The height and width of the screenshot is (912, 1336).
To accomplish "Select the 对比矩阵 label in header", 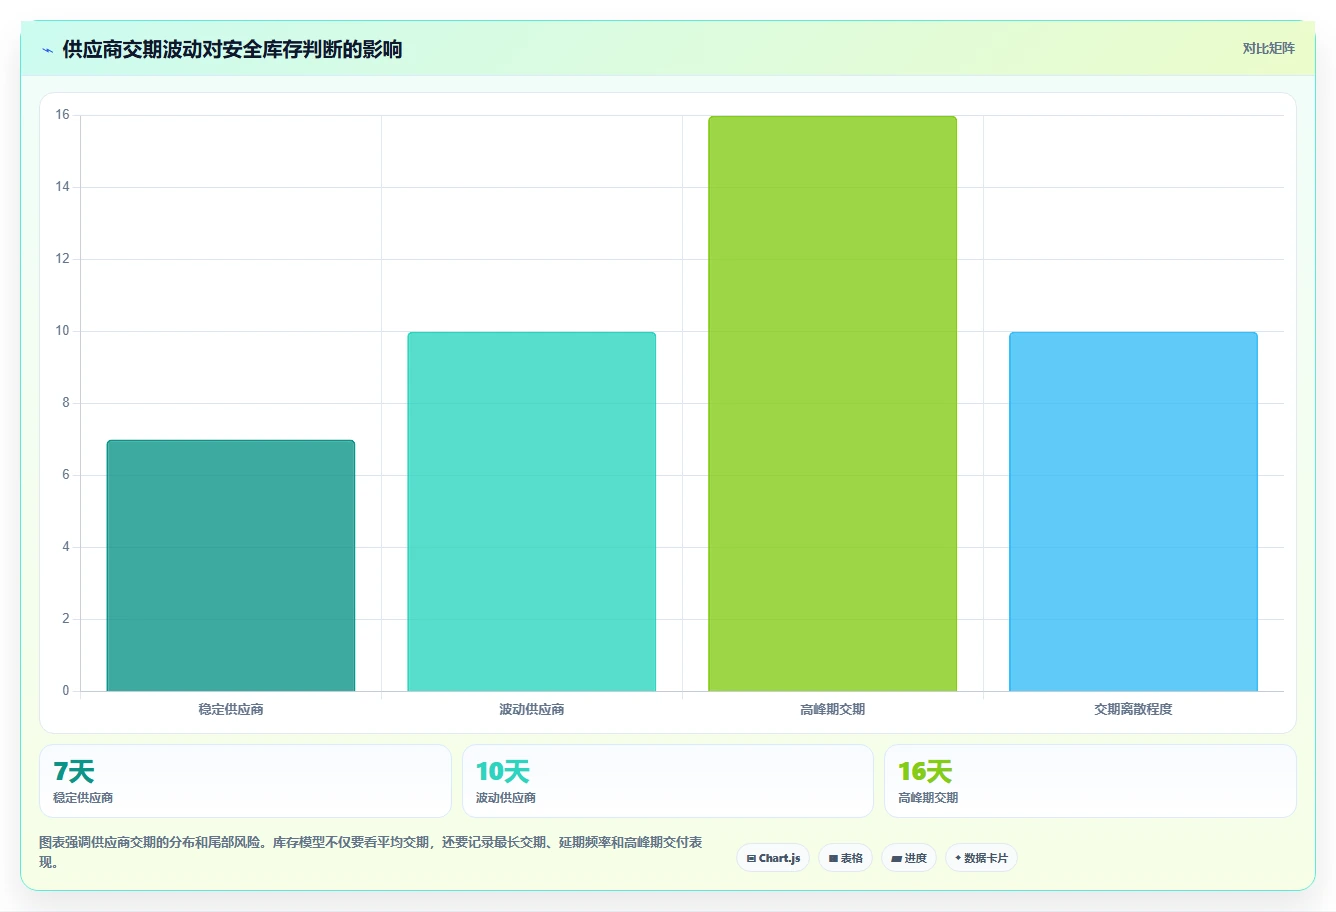I will point(1268,48).
